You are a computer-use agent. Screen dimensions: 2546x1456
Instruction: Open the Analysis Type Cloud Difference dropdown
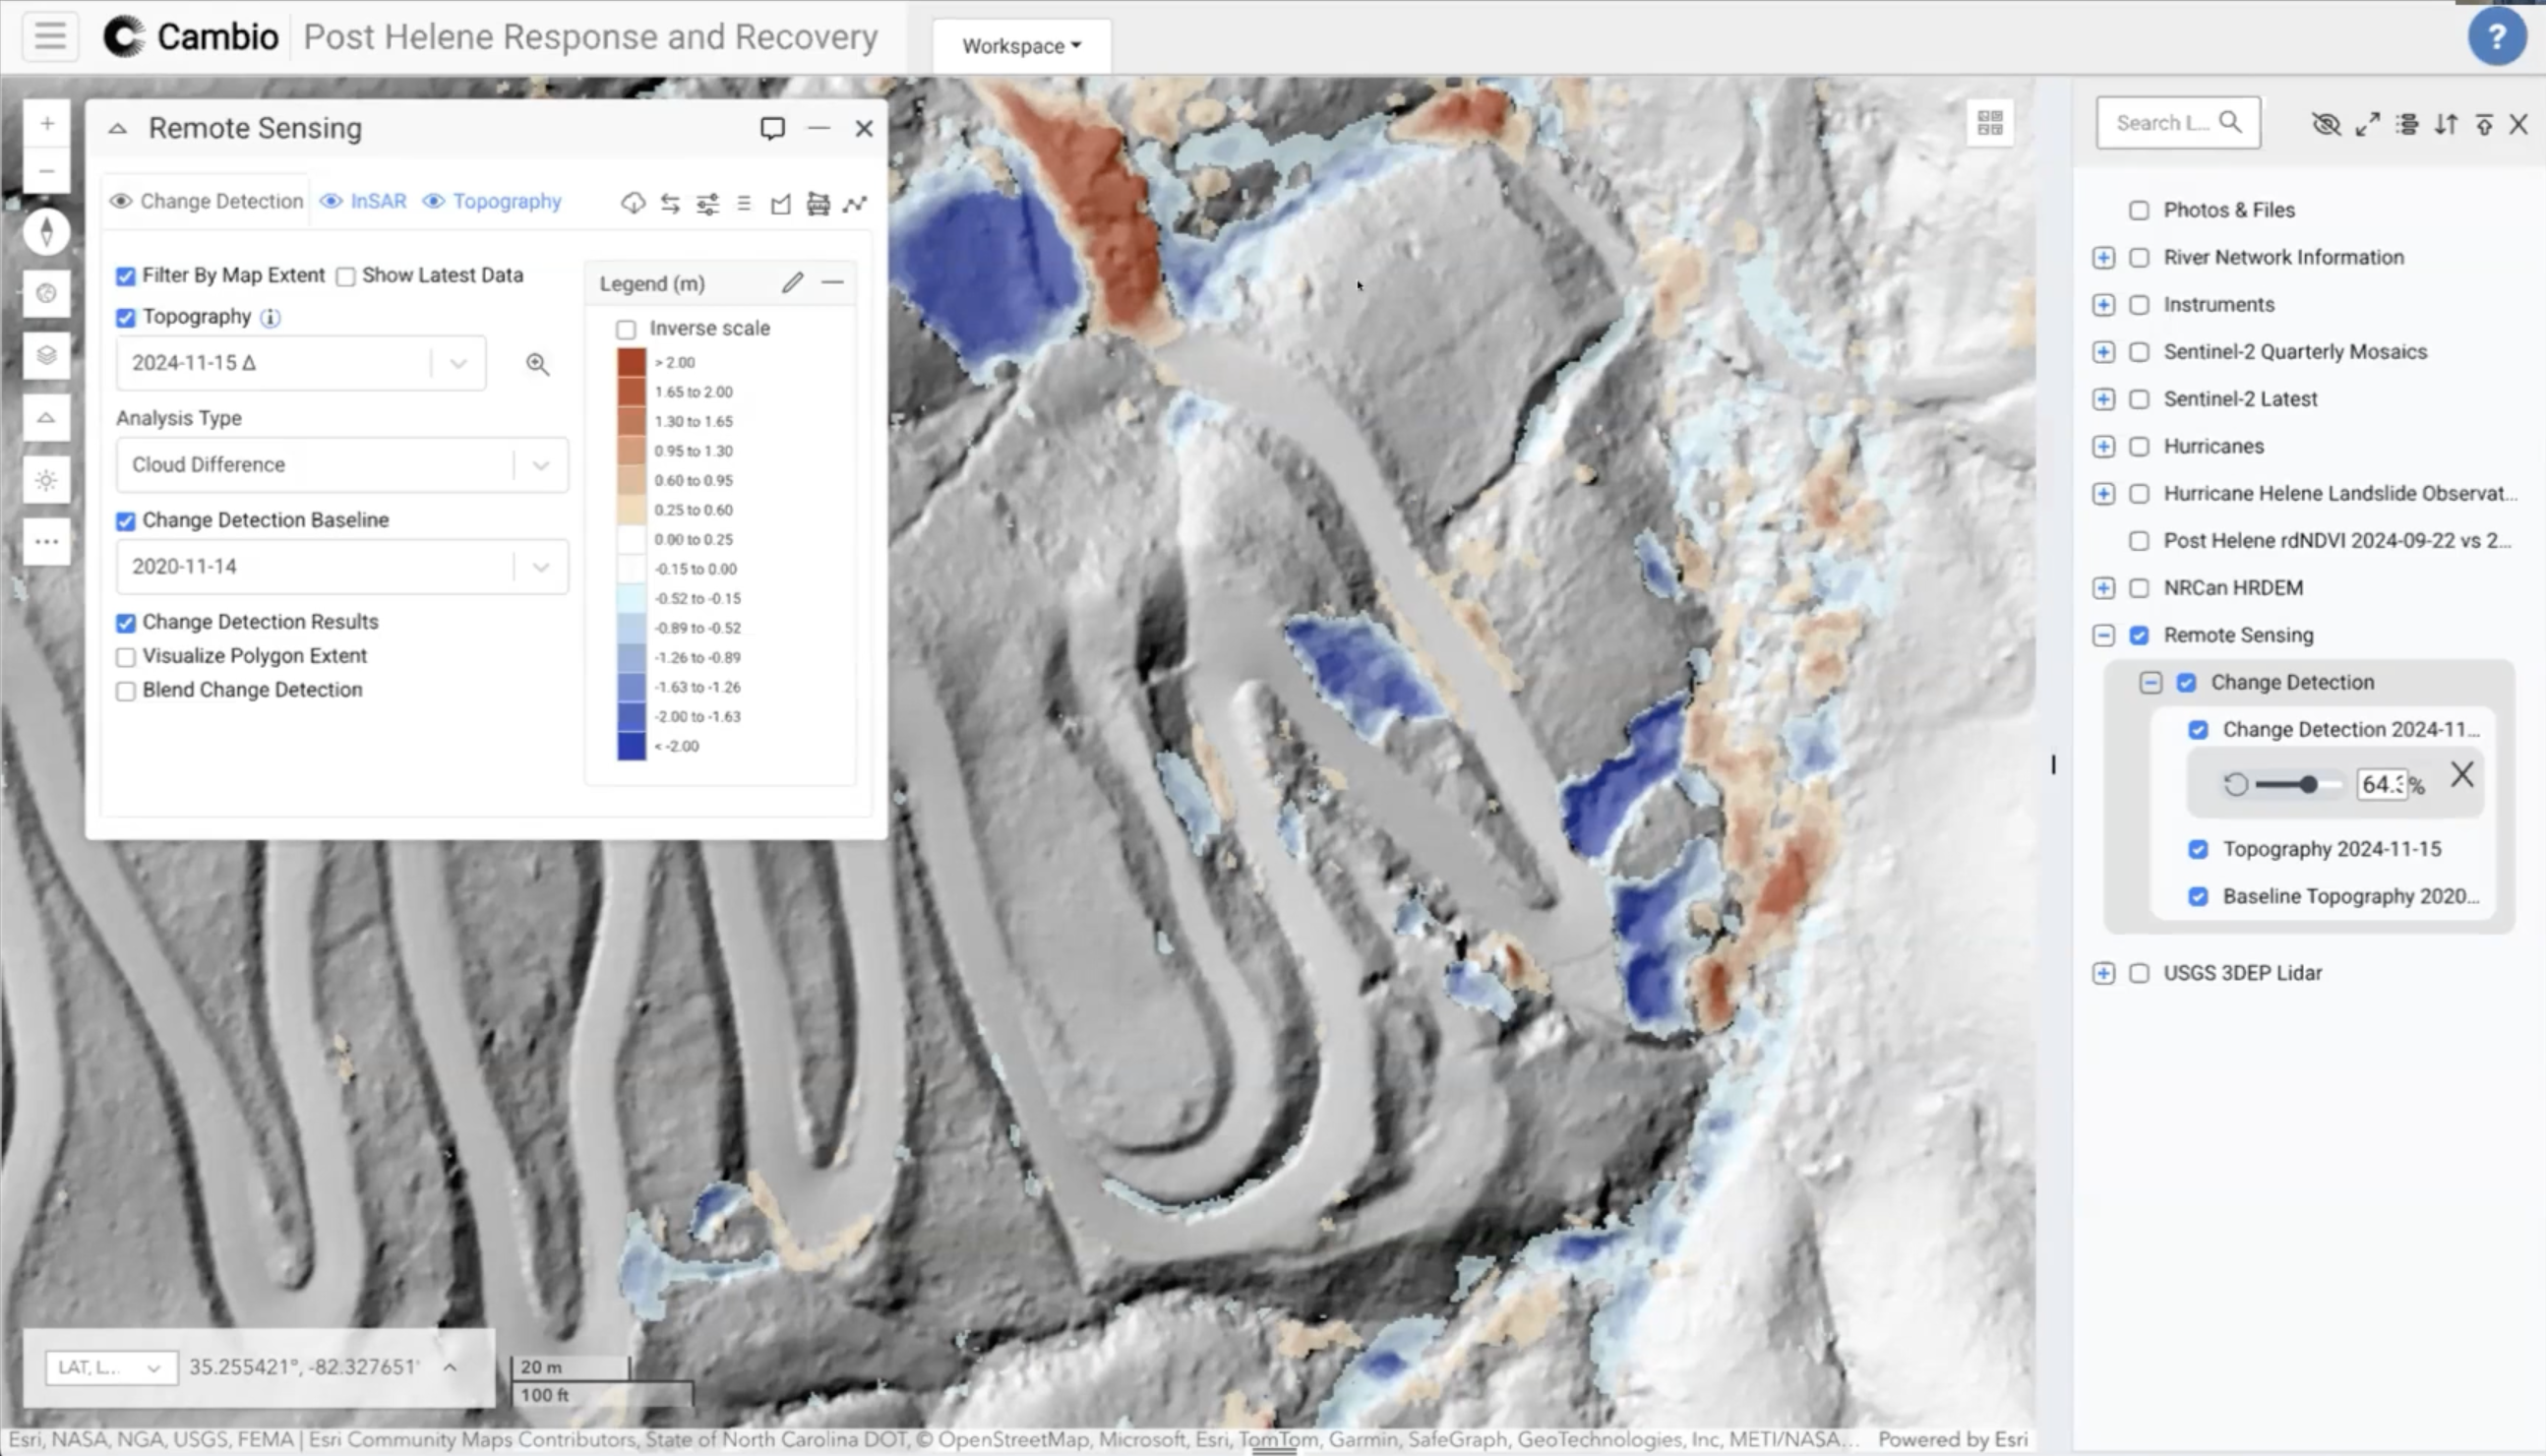pos(341,465)
